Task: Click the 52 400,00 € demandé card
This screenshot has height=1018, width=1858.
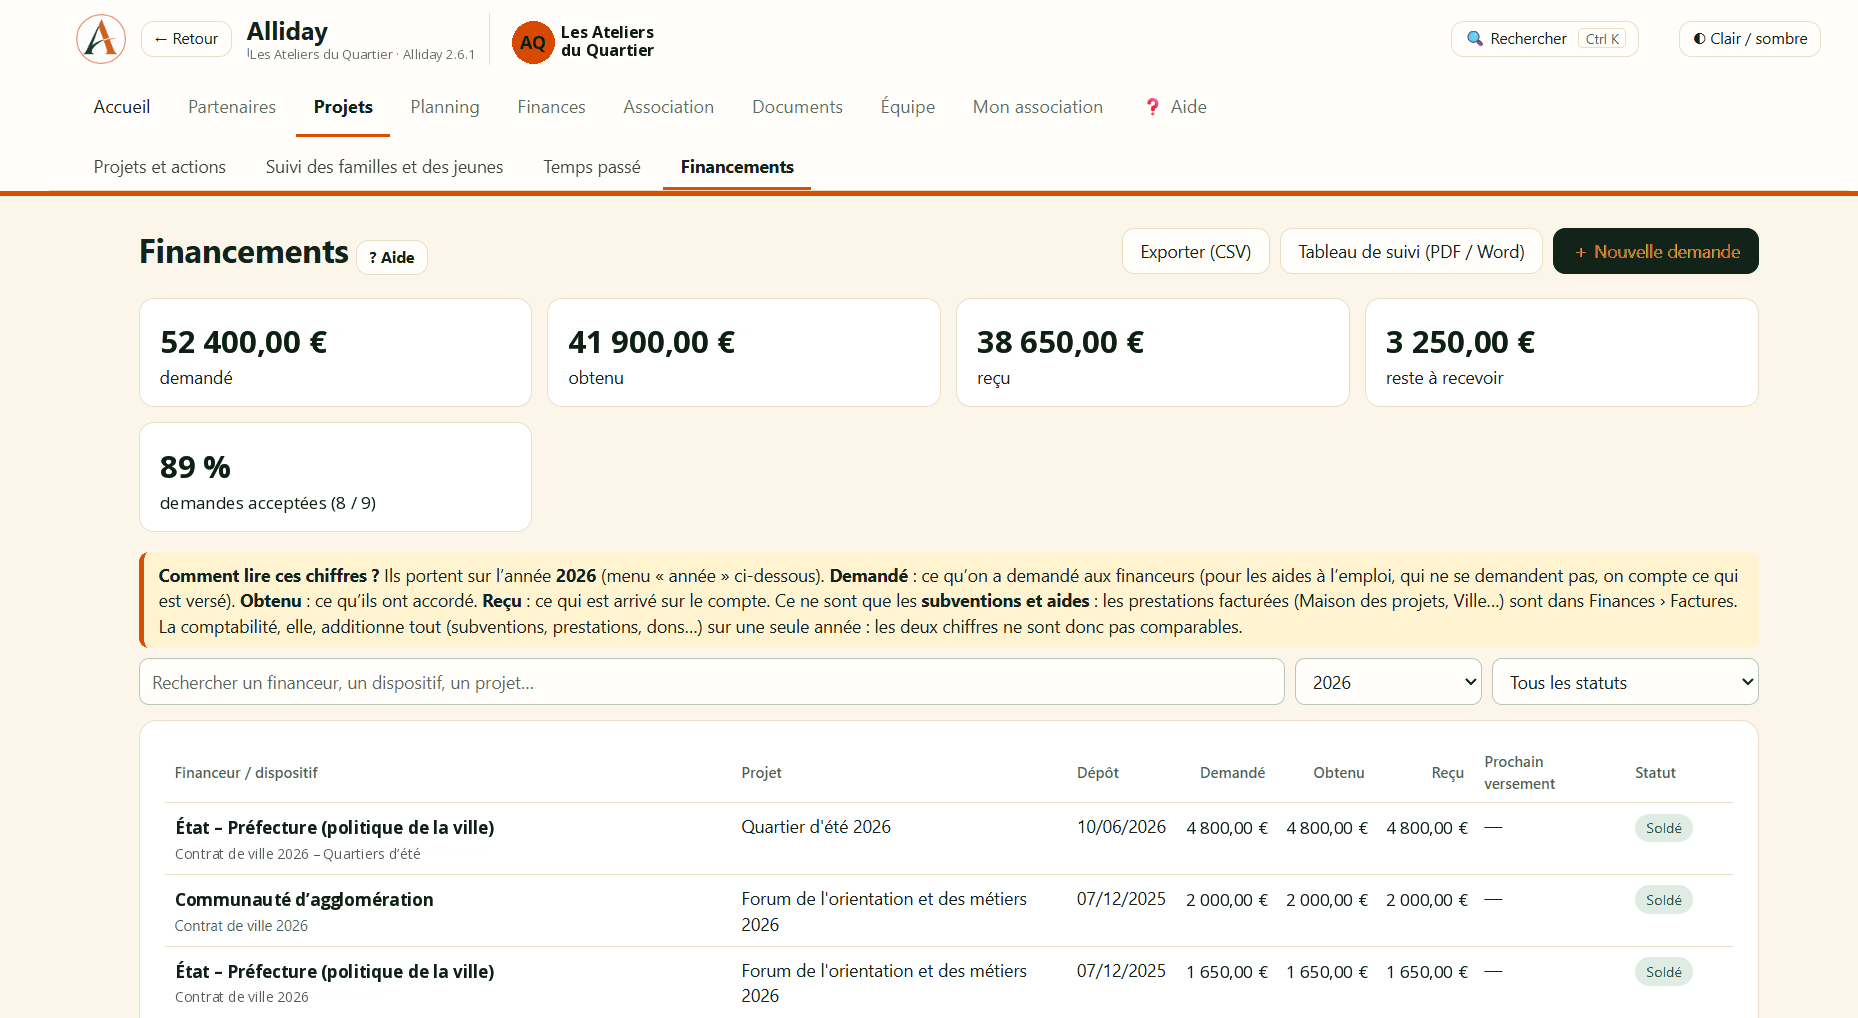Action: [335, 352]
